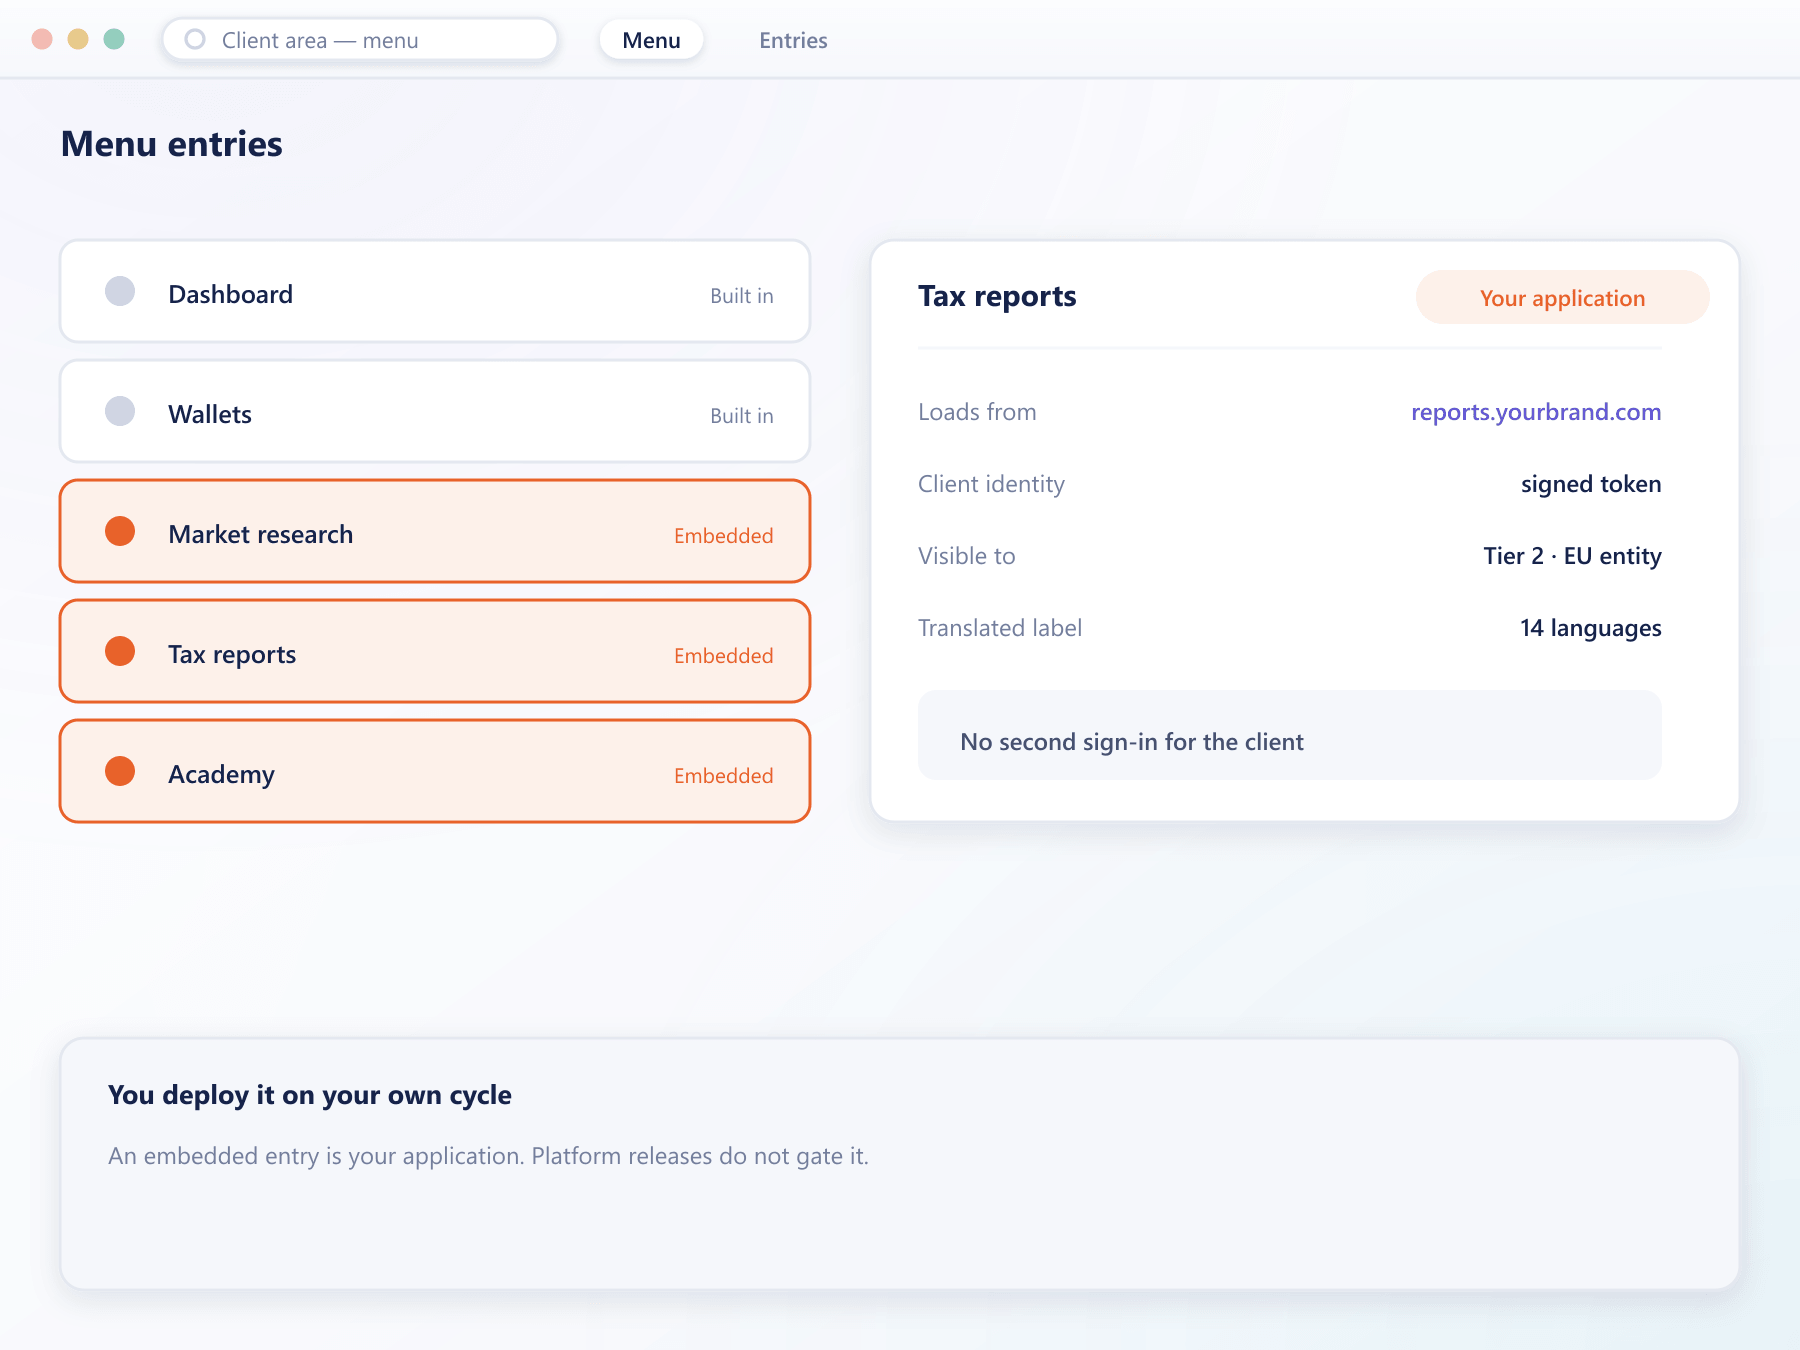
Task: Click the Menu entries page heading
Action: click(x=172, y=144)
